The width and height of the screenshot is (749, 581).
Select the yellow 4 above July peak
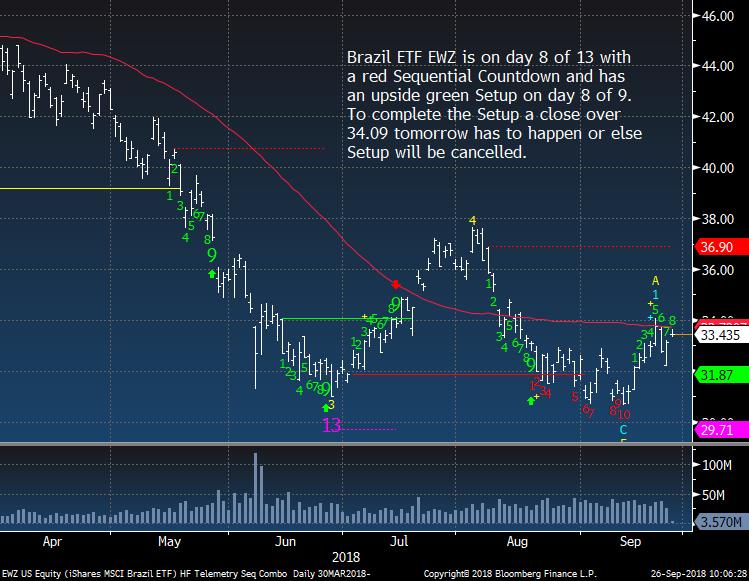[x=472, y=220]
